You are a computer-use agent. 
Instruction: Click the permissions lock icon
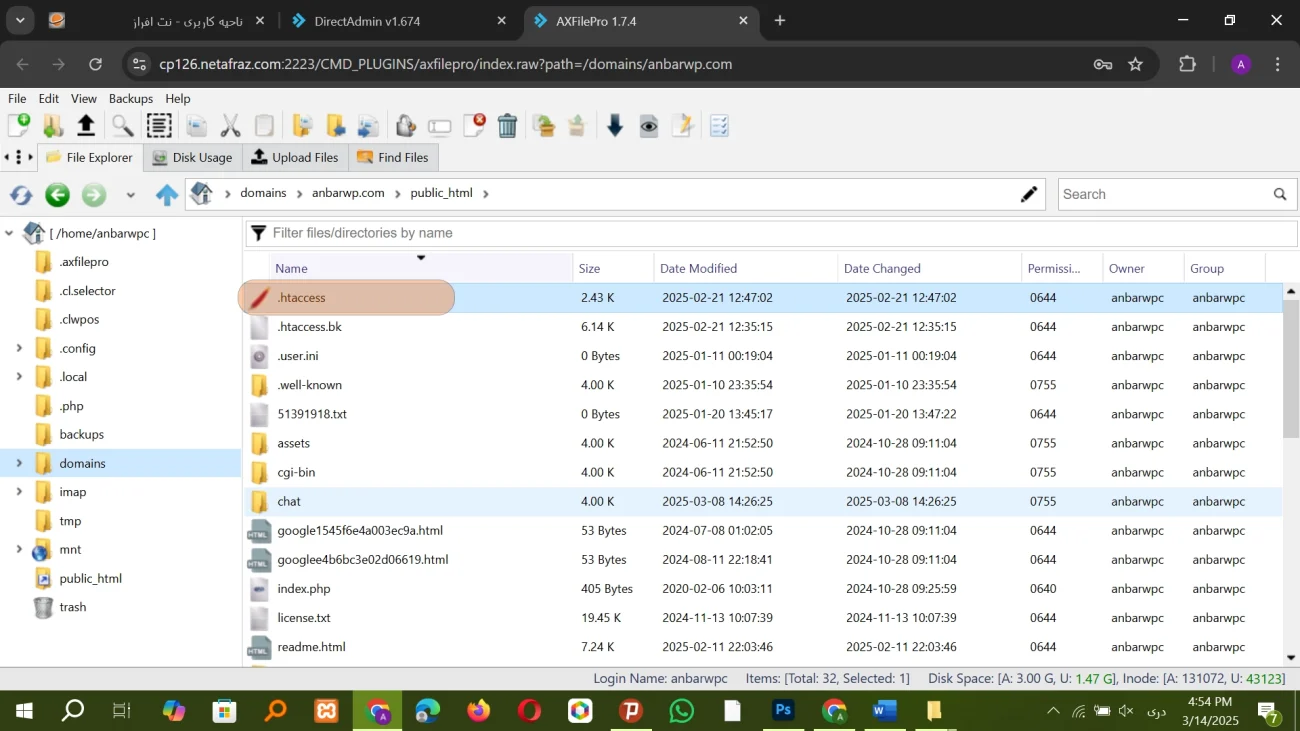point(405,125)
